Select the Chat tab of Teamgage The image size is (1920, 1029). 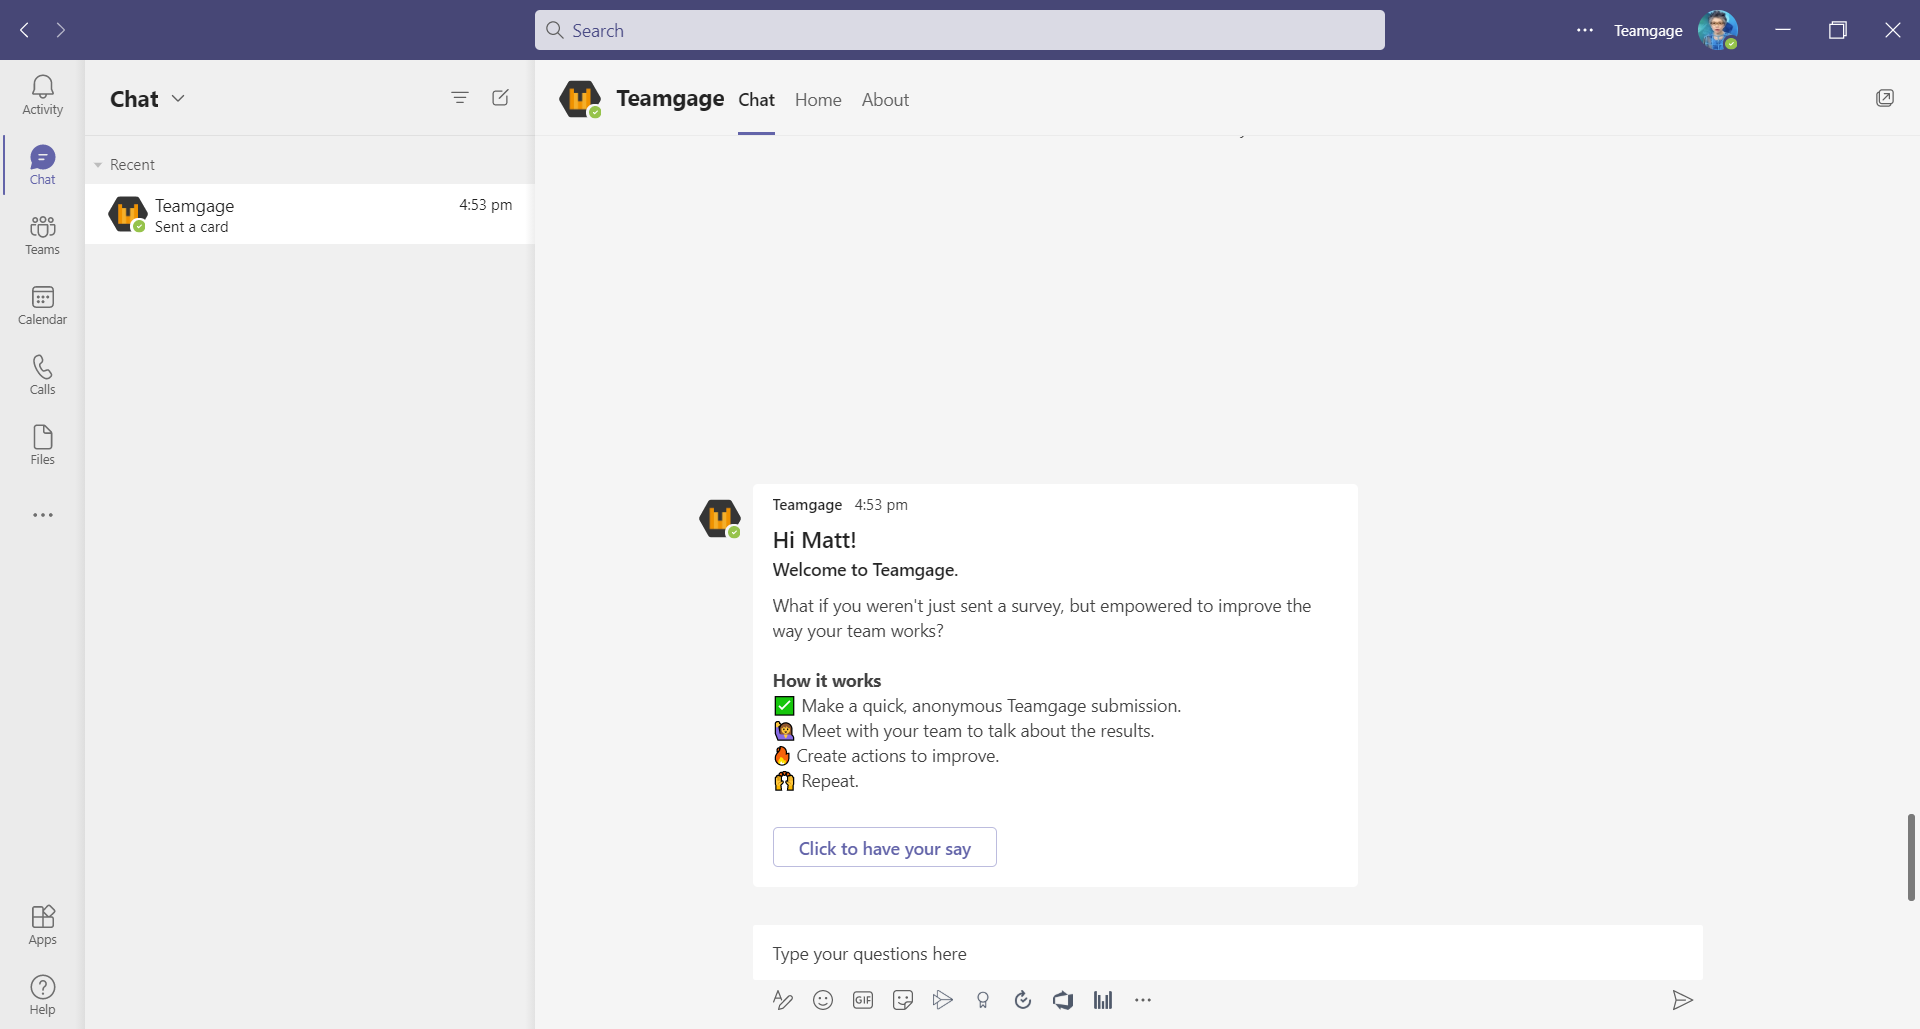click(756, 100)
